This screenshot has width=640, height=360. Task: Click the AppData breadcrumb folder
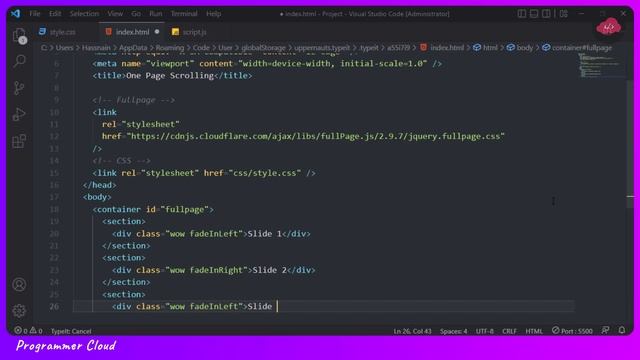(x=133, y=48)
